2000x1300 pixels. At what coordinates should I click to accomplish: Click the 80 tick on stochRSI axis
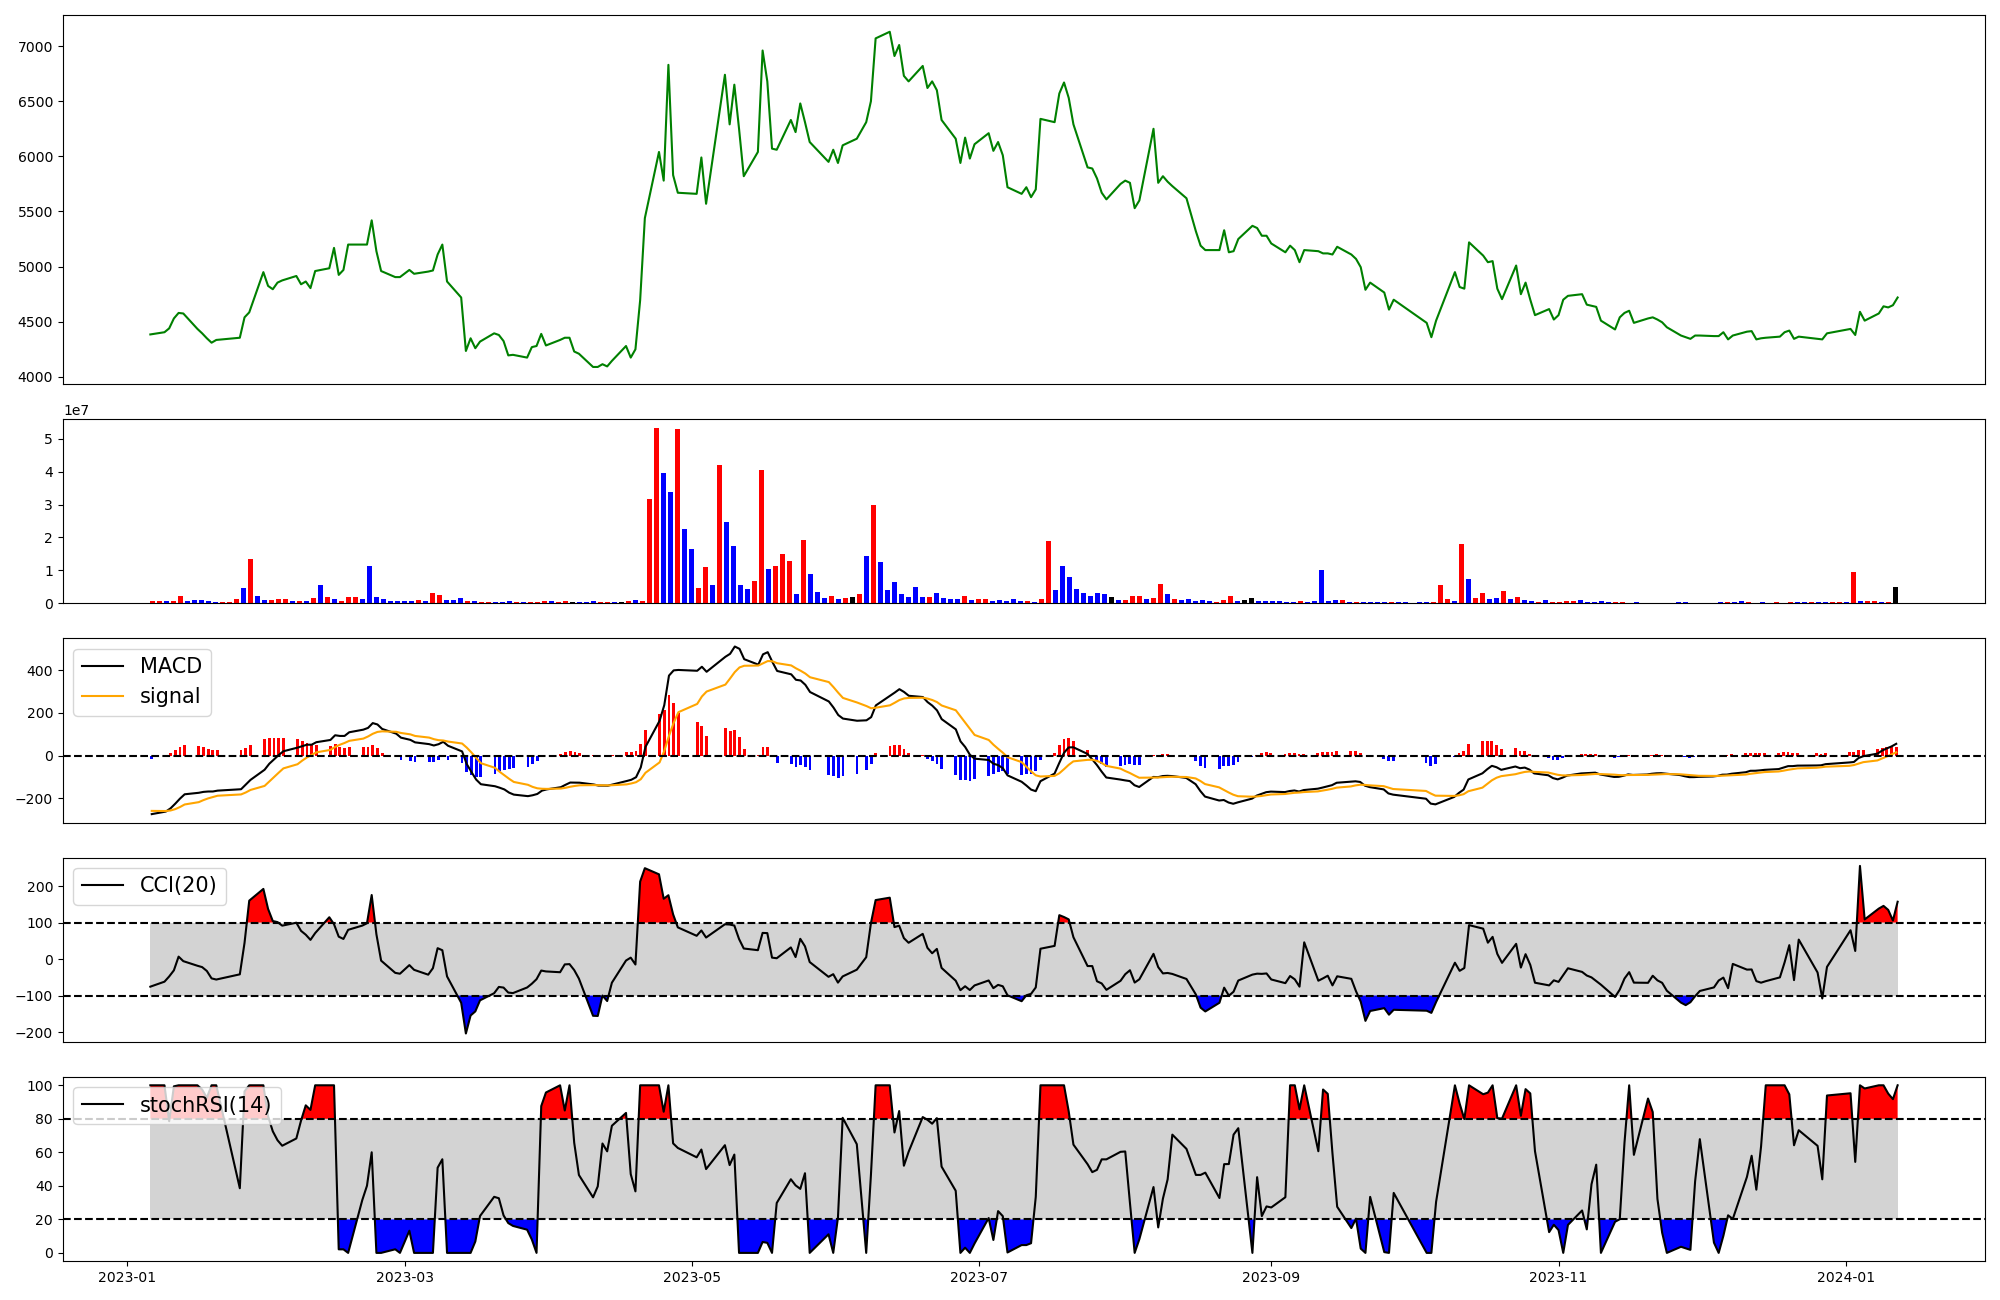(44, 1119)
